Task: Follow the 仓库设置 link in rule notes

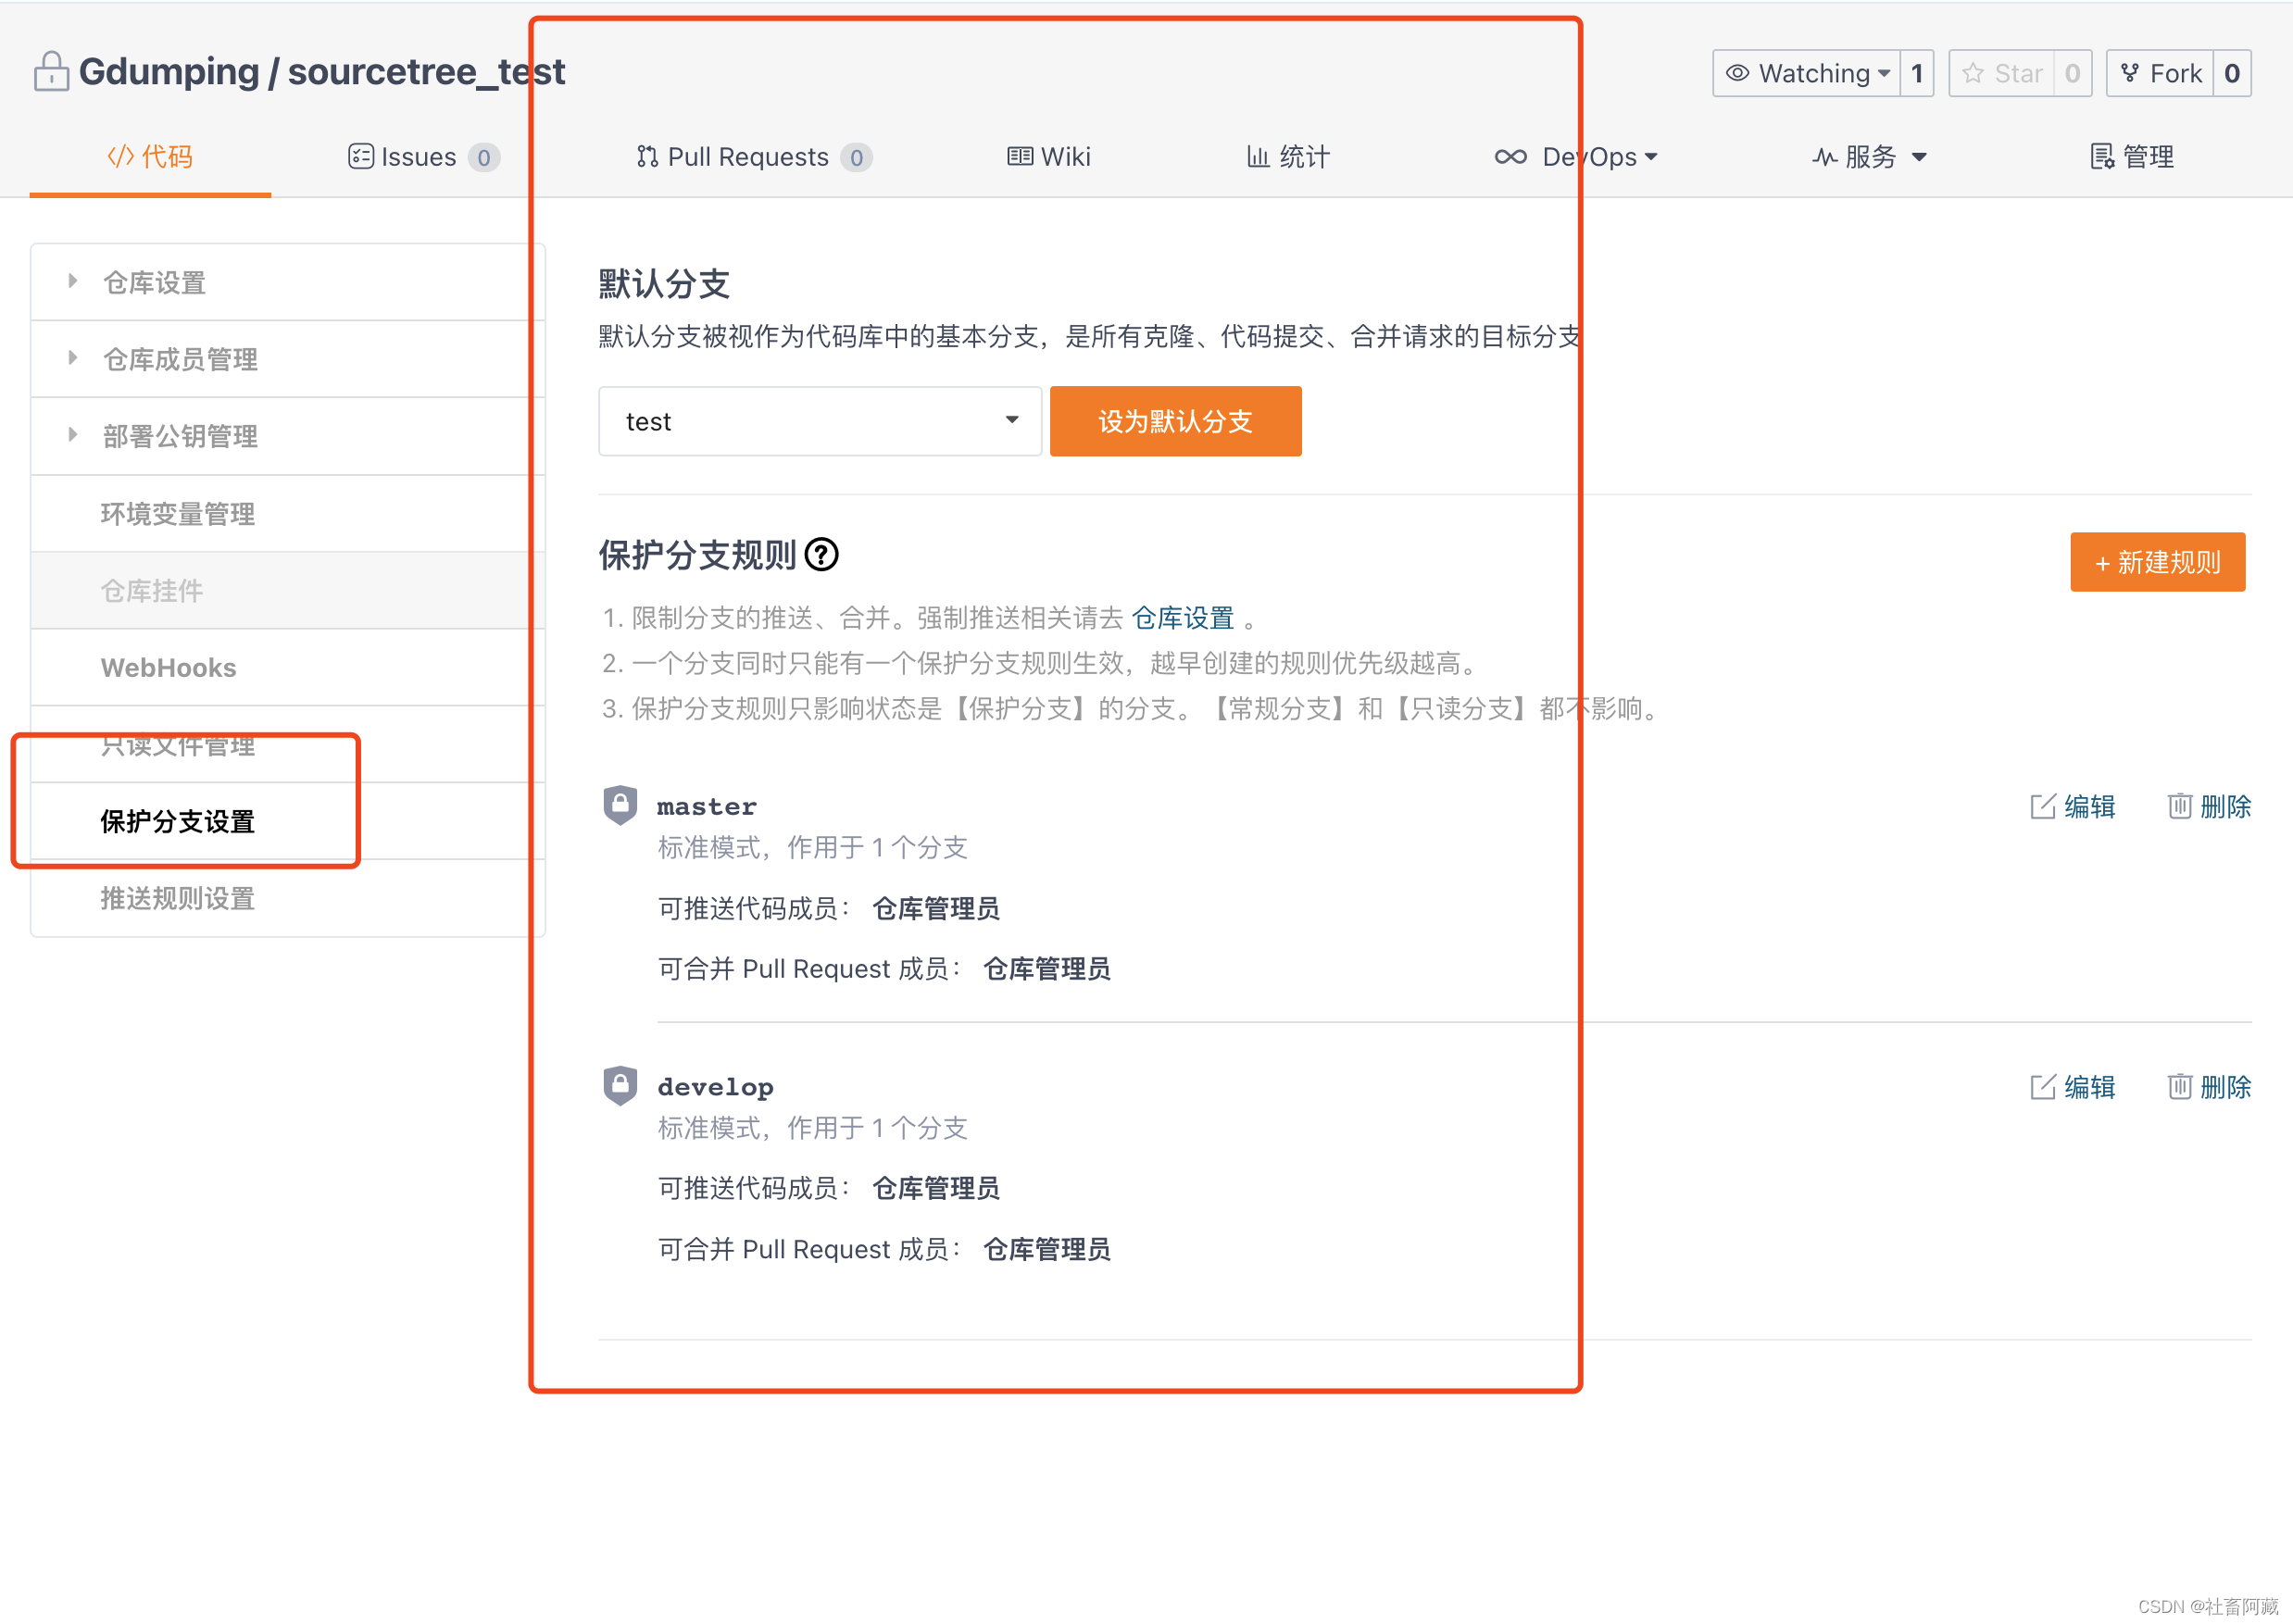Action: [1182, 618]
